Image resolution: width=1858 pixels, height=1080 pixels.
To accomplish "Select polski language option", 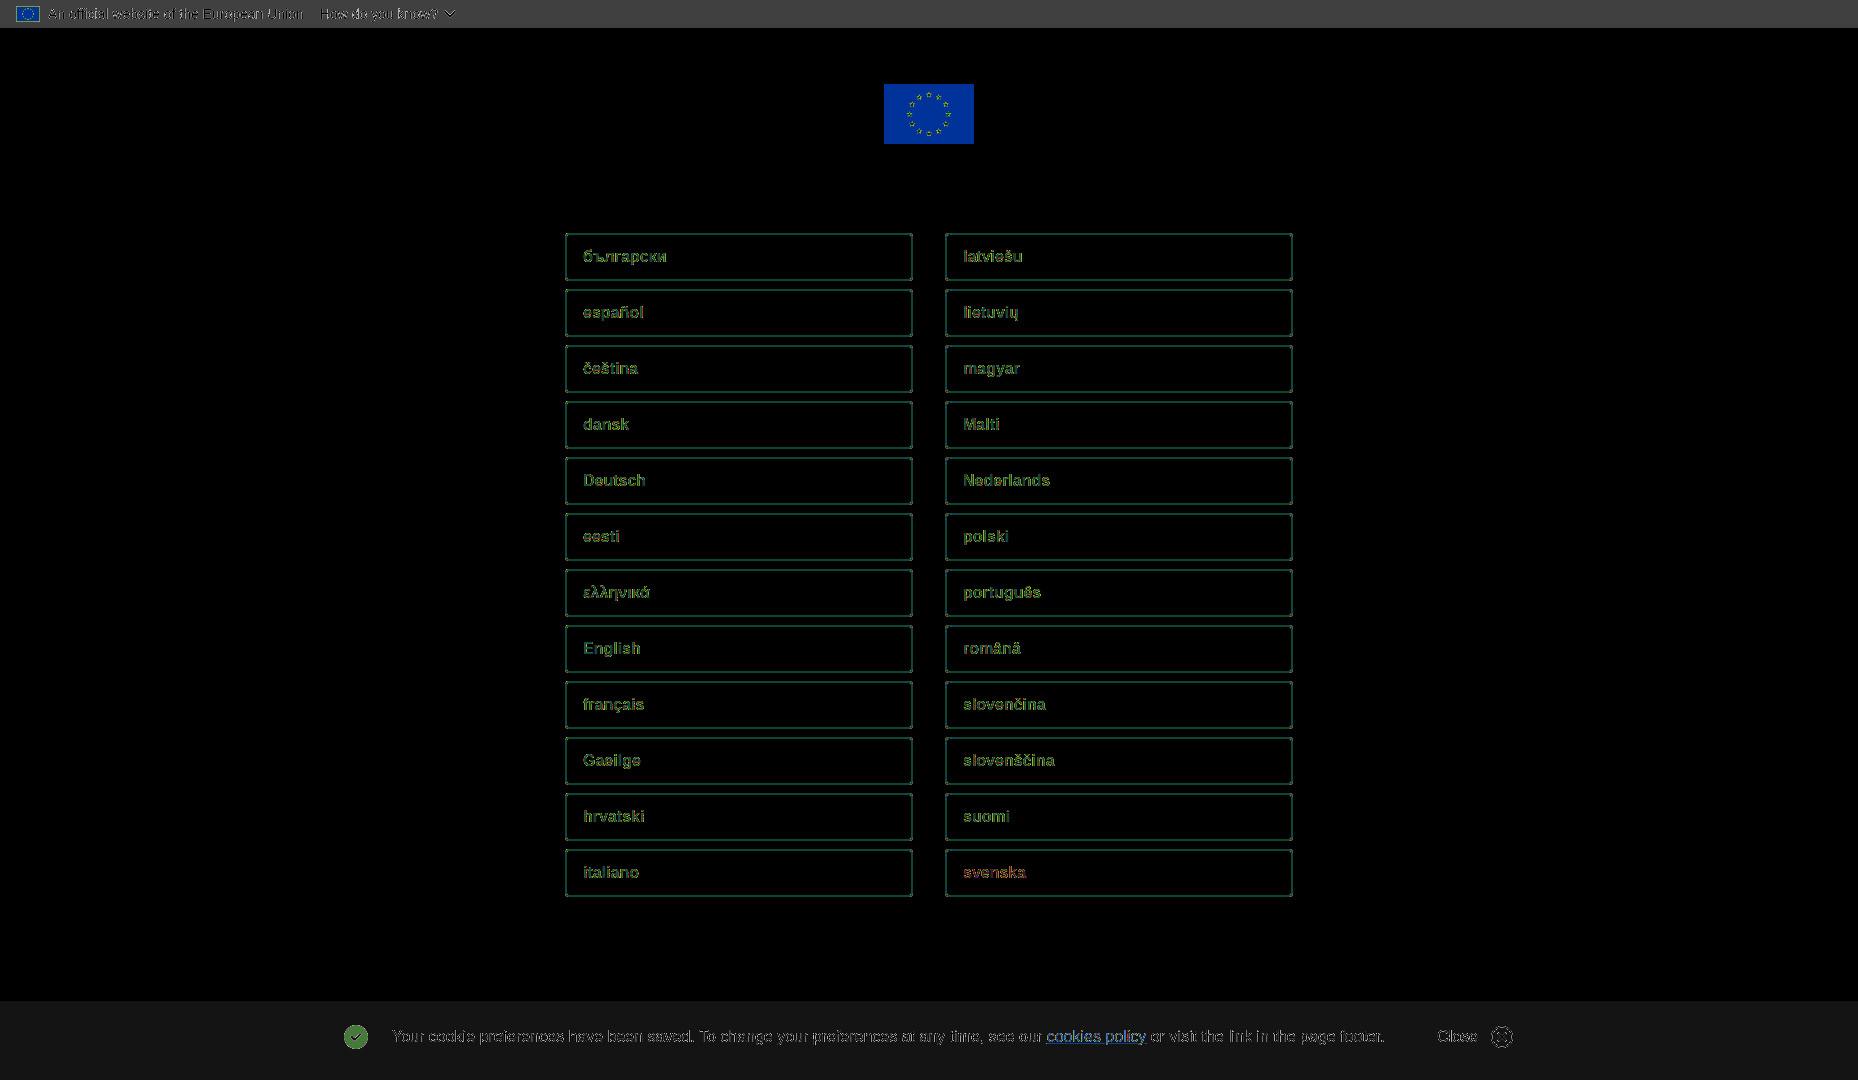I will tap(1119, 537).
